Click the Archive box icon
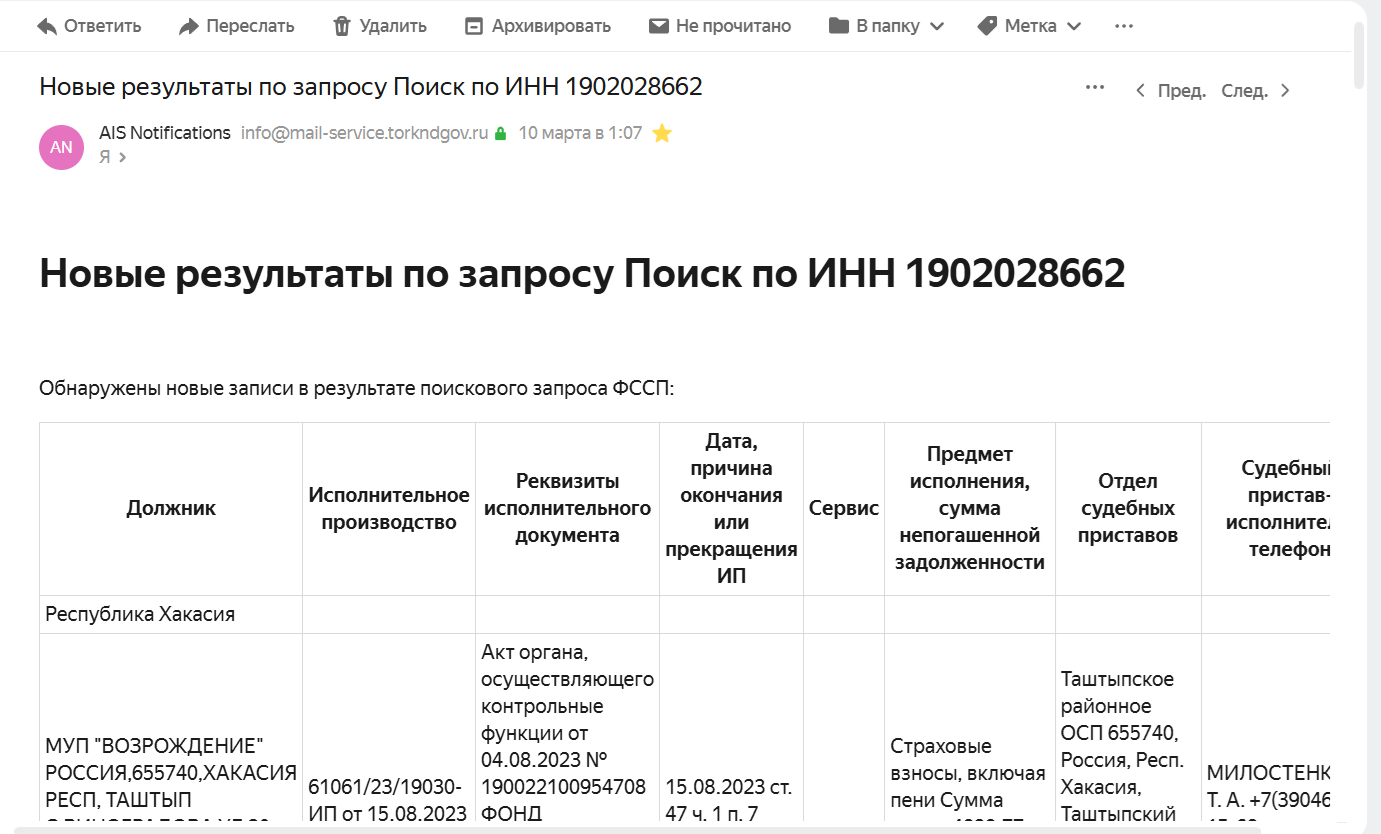Image resolution: width=1381 pixels, height=834 pixels. point(474,26)
